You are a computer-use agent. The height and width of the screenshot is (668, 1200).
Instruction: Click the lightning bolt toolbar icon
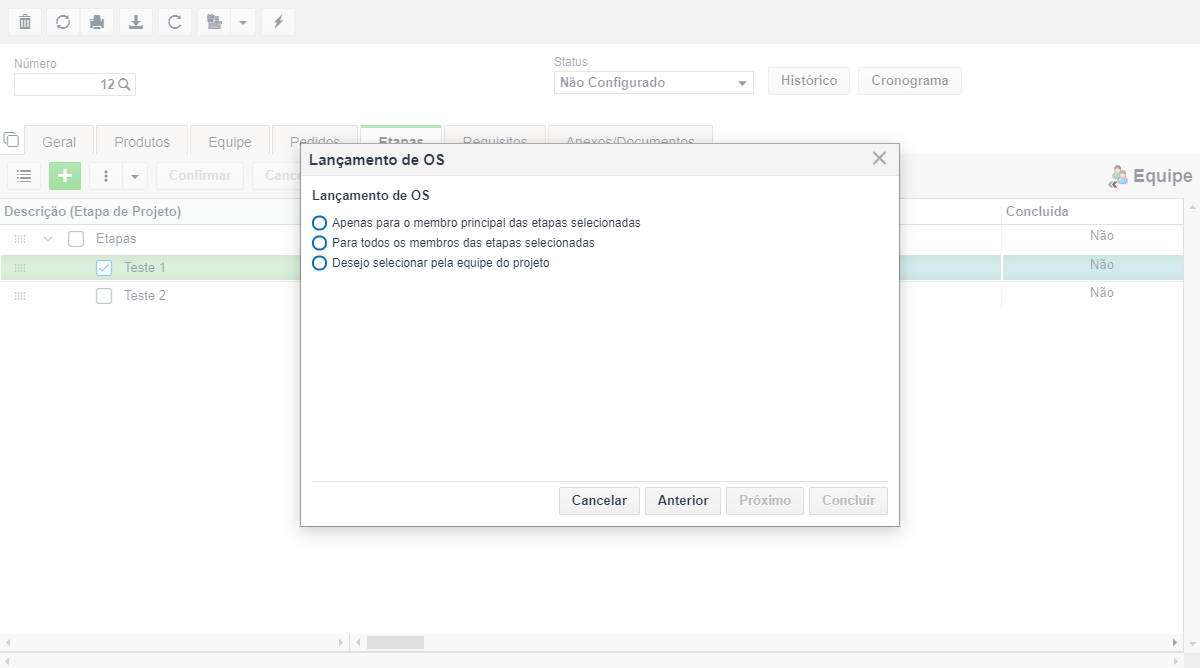(x=278, y=22)
